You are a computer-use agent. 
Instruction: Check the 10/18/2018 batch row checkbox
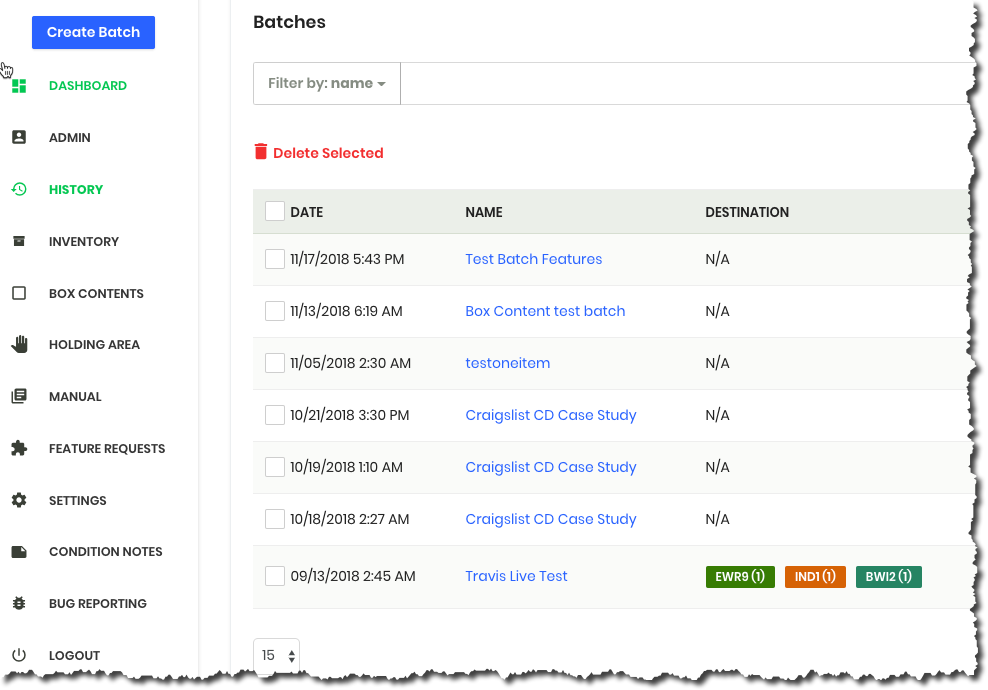[x=275, y=519]
